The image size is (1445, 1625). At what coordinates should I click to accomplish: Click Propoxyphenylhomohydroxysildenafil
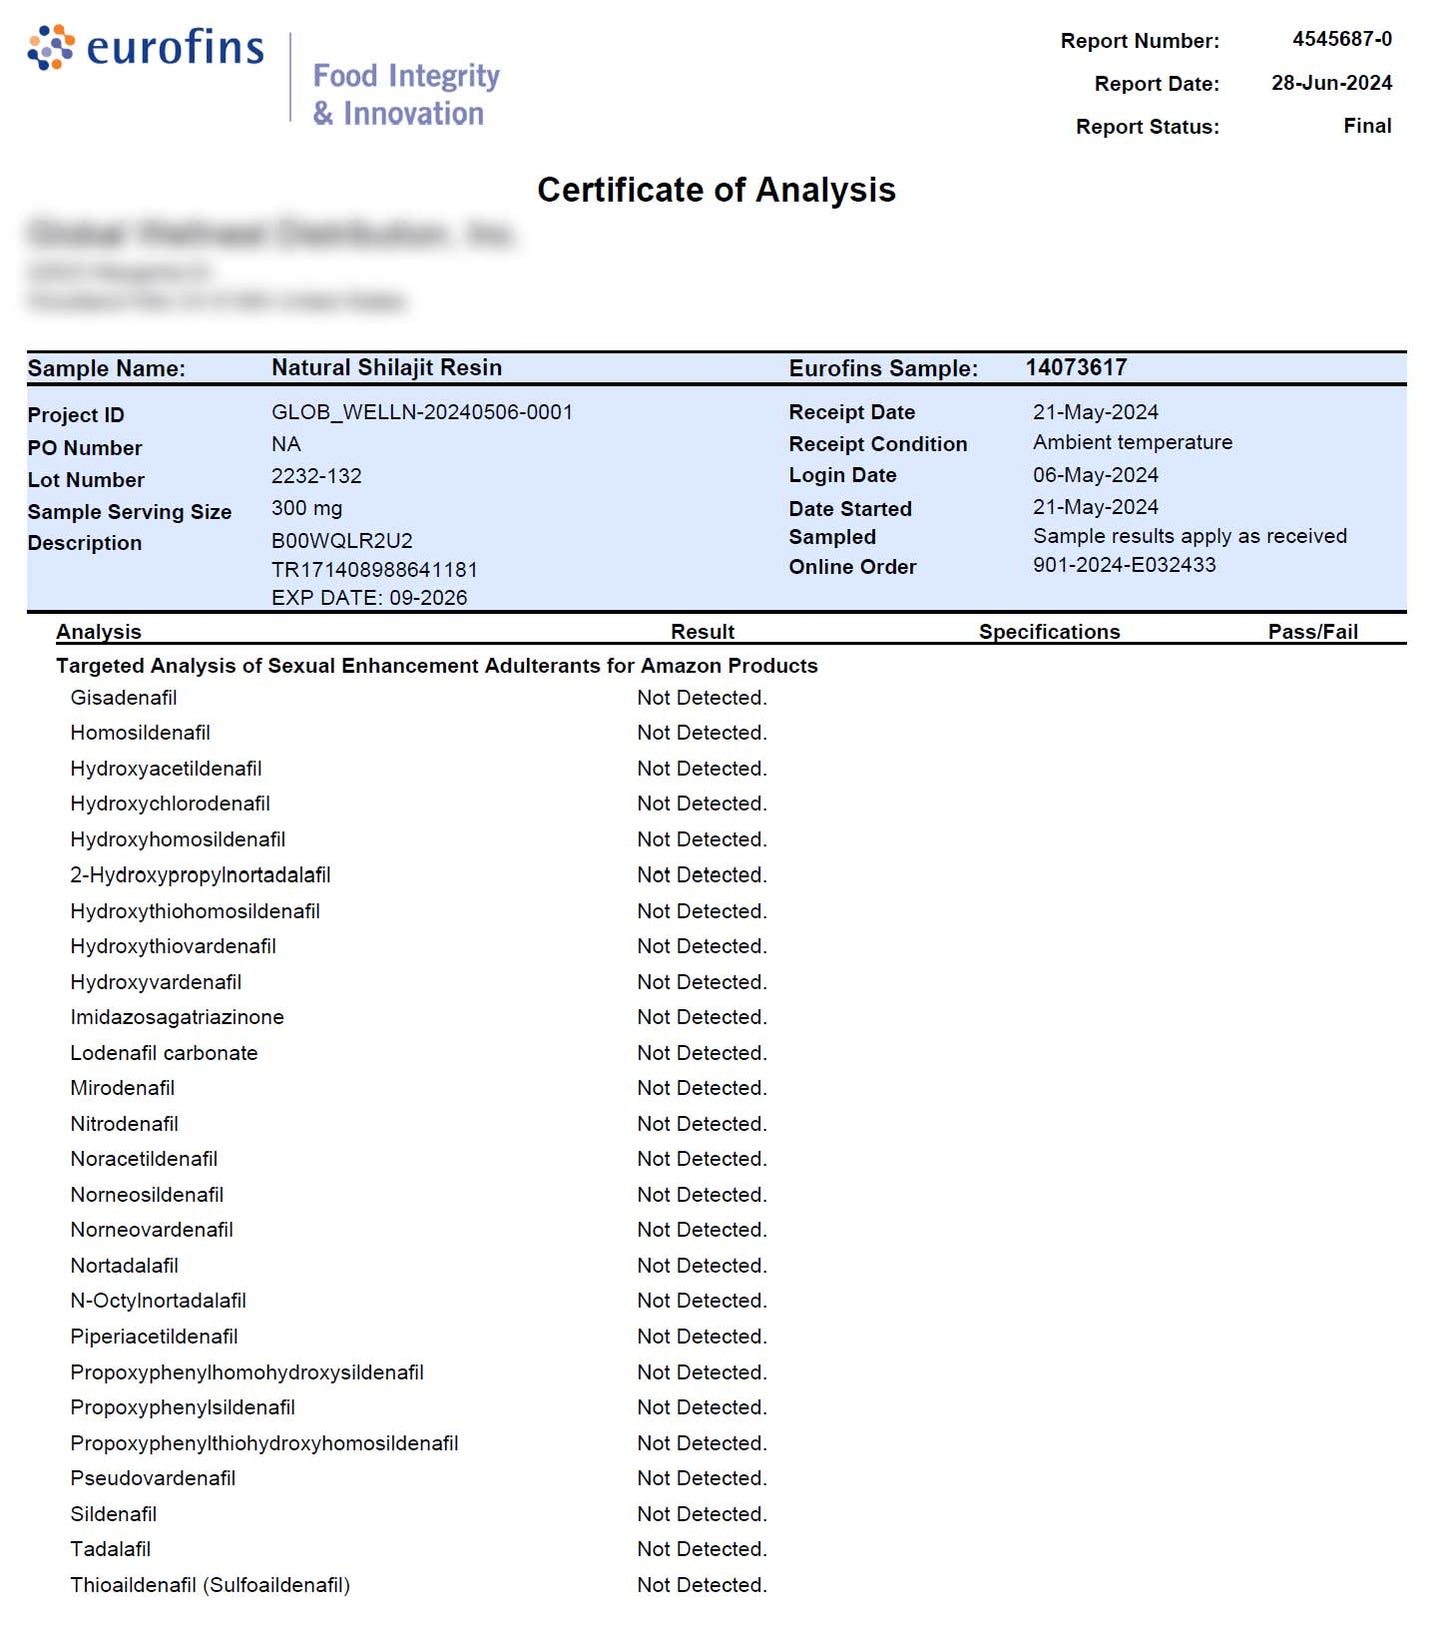247,1373
